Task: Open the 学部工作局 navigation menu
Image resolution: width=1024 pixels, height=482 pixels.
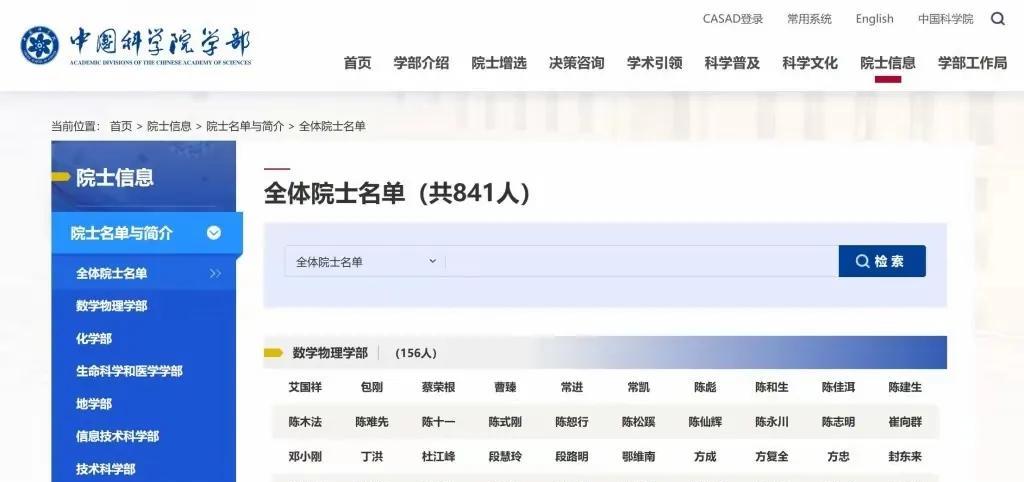Action: [x=972, y=63]
